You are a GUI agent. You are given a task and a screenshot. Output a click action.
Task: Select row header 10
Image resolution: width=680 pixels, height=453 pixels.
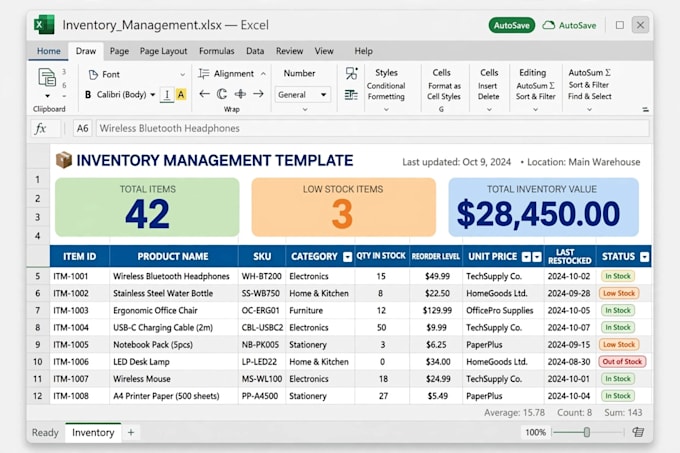[x=38, y=362]
